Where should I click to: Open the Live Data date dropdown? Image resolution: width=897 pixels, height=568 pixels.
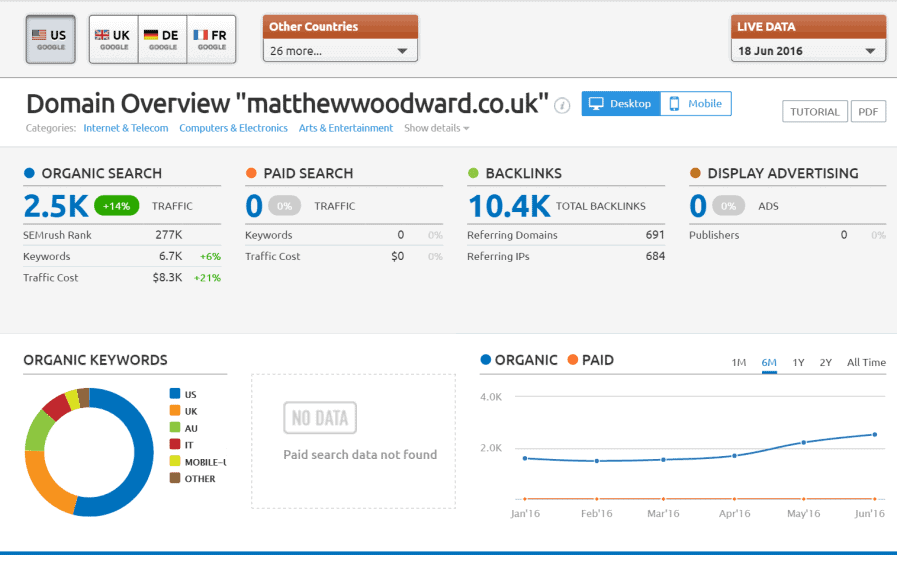click(808, 50)
